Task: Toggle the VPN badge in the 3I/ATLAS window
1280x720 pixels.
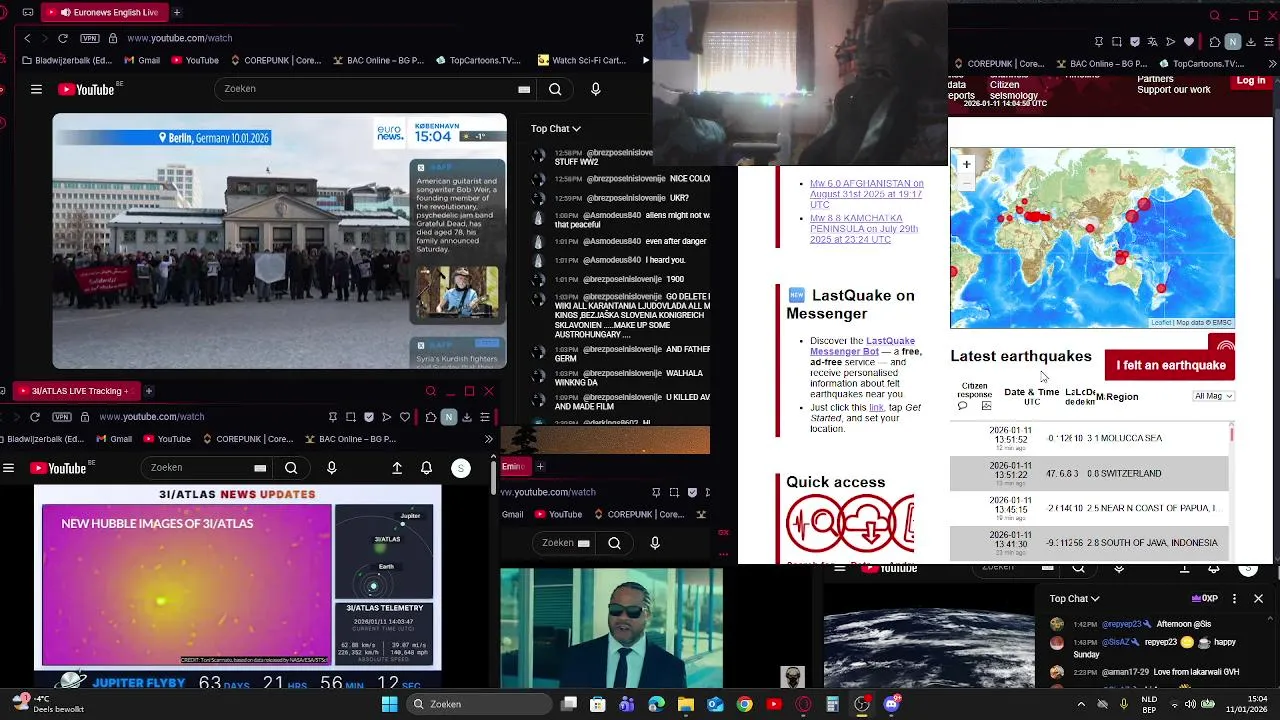Action: point(62,416)
